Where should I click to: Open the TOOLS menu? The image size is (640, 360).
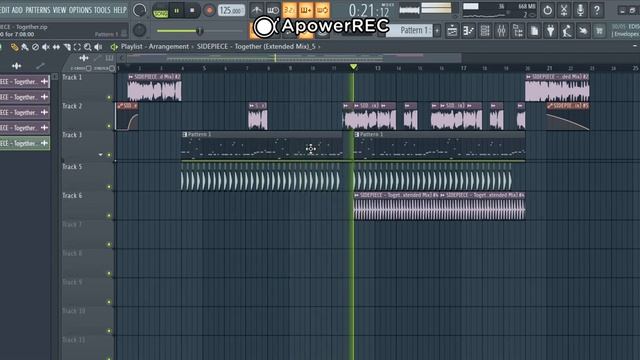[x=102, y=10]
